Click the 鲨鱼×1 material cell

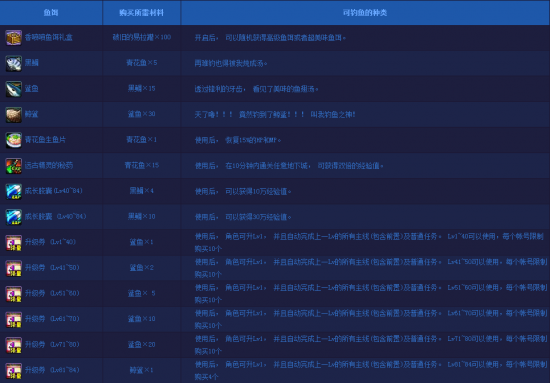142,242
